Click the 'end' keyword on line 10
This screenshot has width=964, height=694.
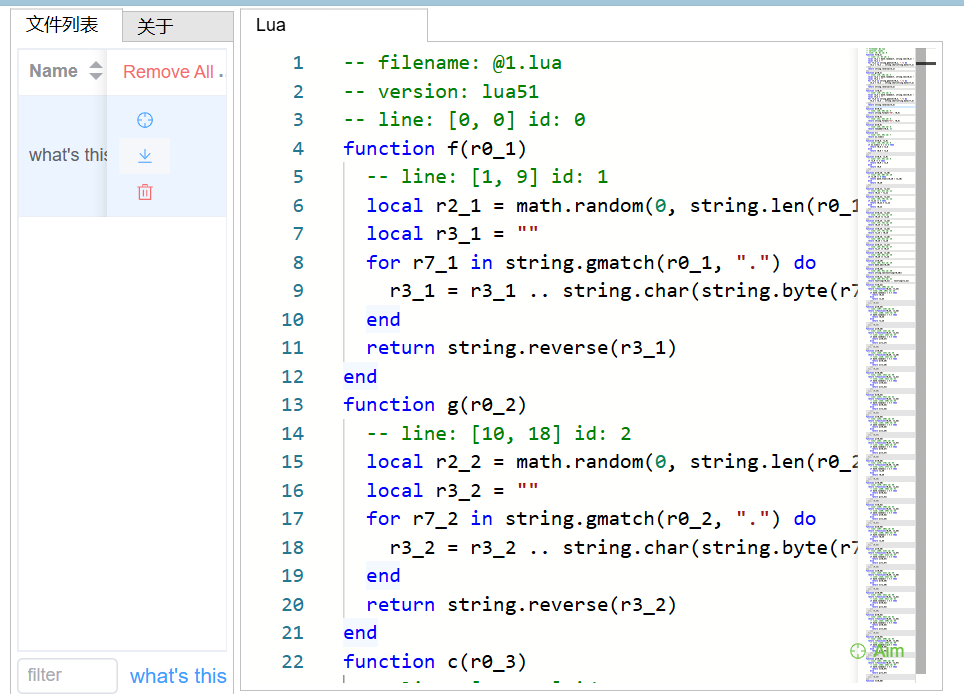tap(383, 320)
